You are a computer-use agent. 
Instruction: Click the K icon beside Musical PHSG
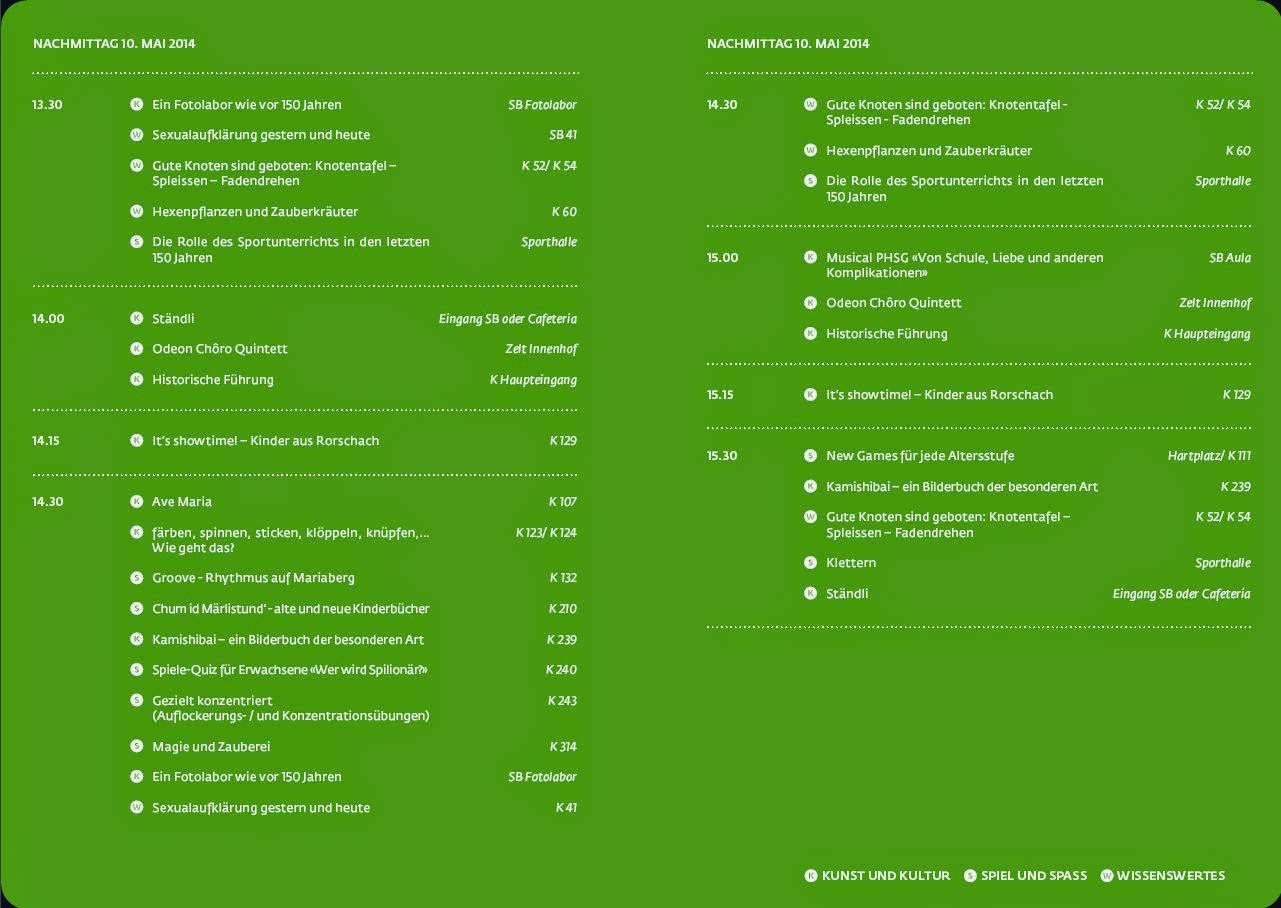tap(811, 257)
